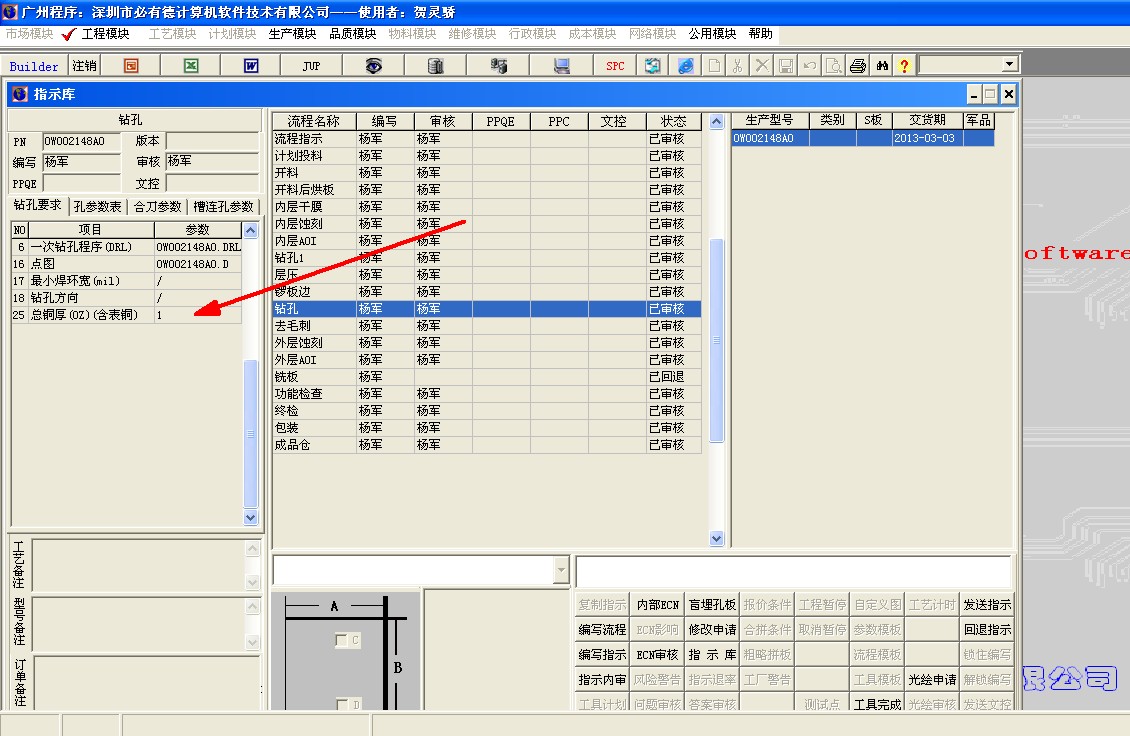
Task: Click the wide text field above buttons
Action: [793, 571]
